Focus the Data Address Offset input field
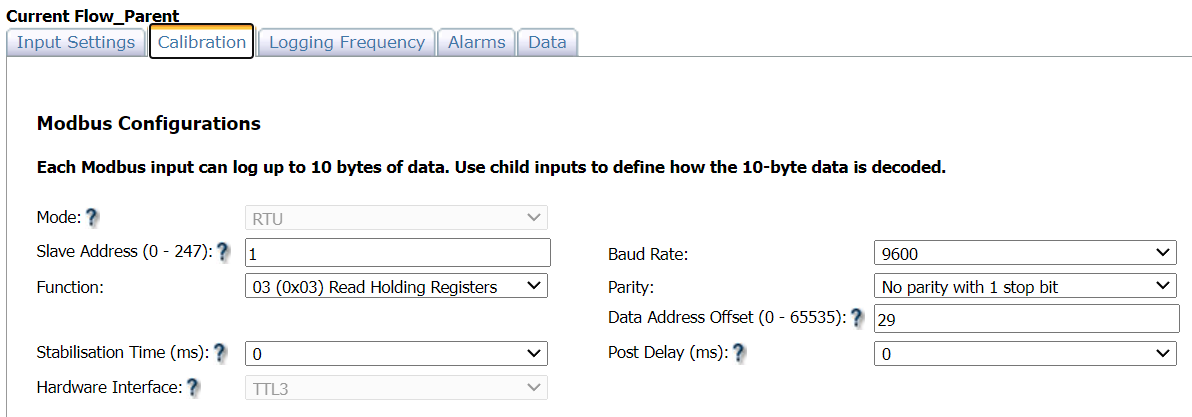The width and height of the screenshot is (1192, 417). coord(1025,319)
